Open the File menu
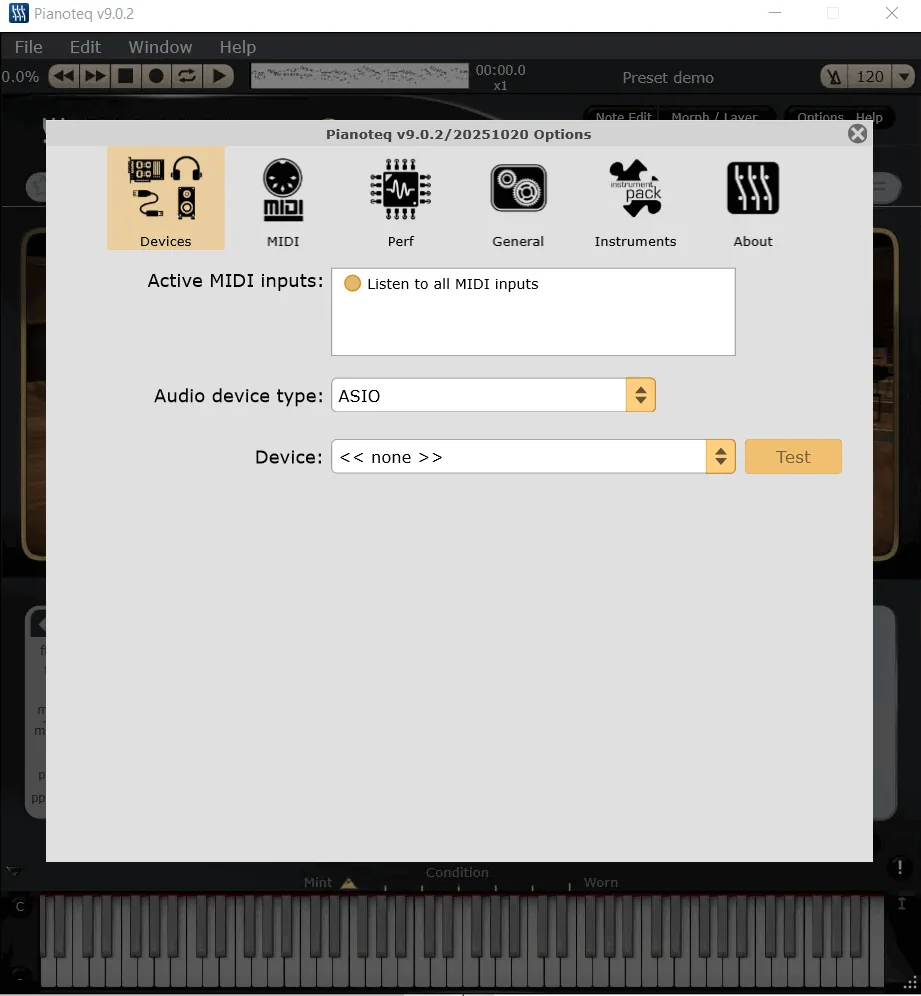Screen dimensions: 921x996 pos(29,47)
